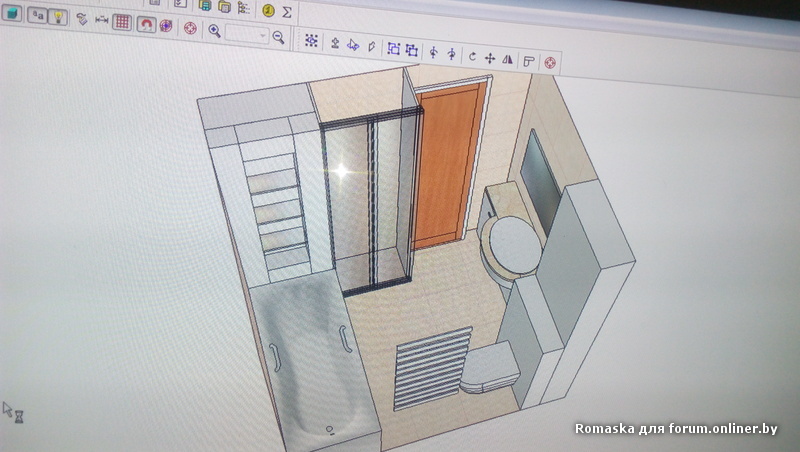Image resolution: width=800 pixels, height=452 pixels.
Task: Select the bathtub in the 3D model
Action: pyautogui.click(x=314, y=362)
